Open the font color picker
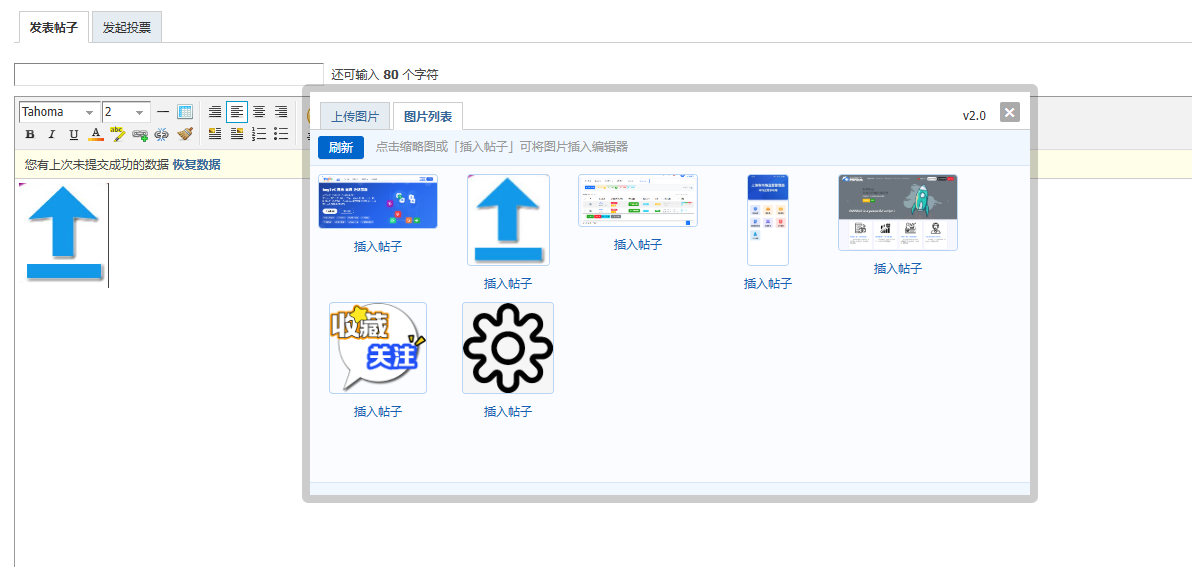This screenshot has height=567, width=1192. 96,135
